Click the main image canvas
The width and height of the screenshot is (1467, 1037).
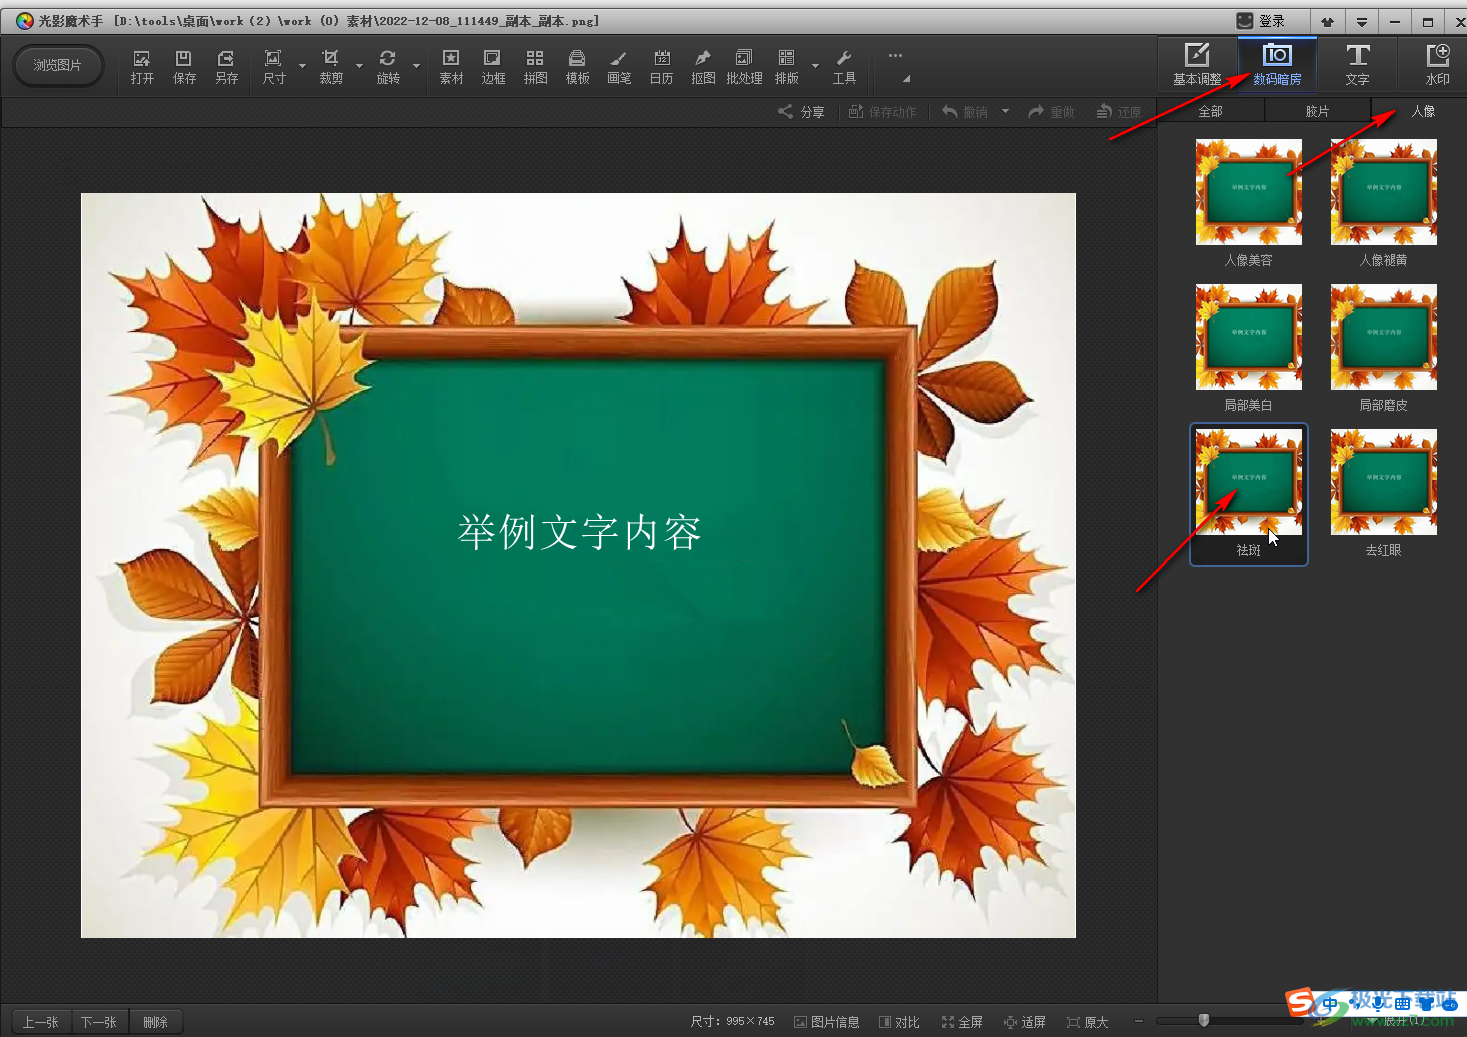point(578,565)
